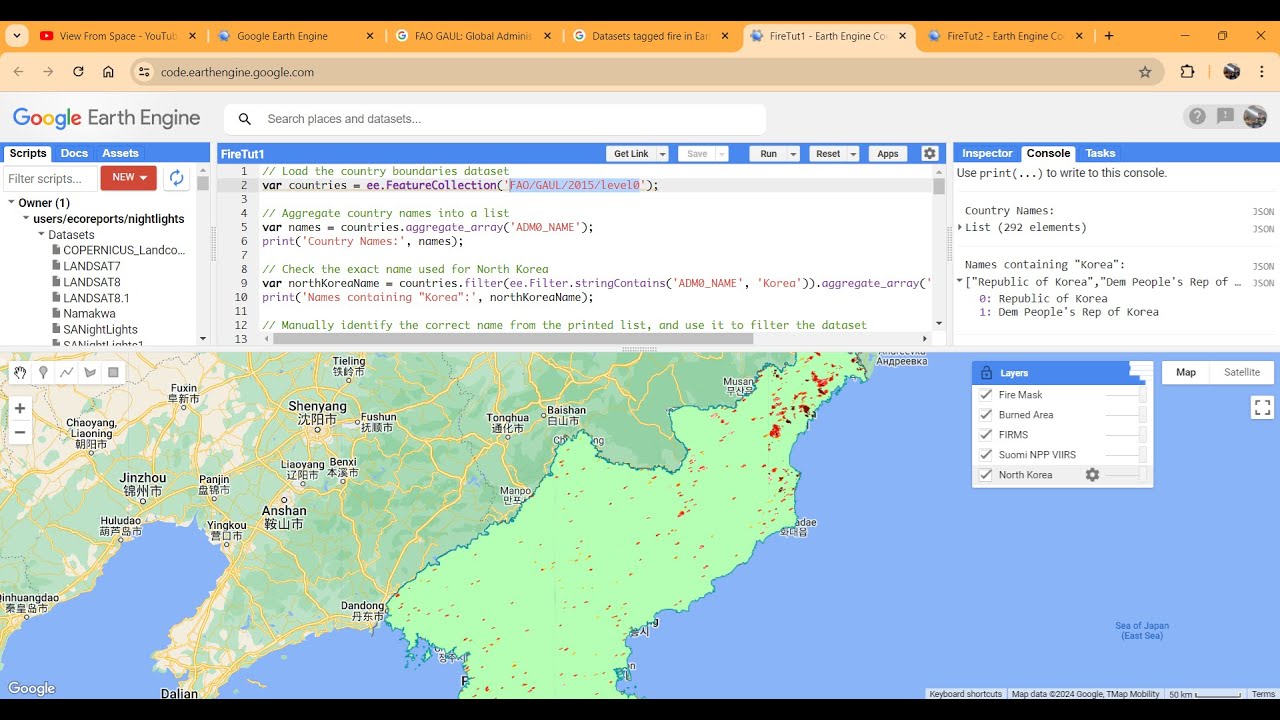Open the NEW script dropdown
1280x720 pixels.
(x=129, y=178)
